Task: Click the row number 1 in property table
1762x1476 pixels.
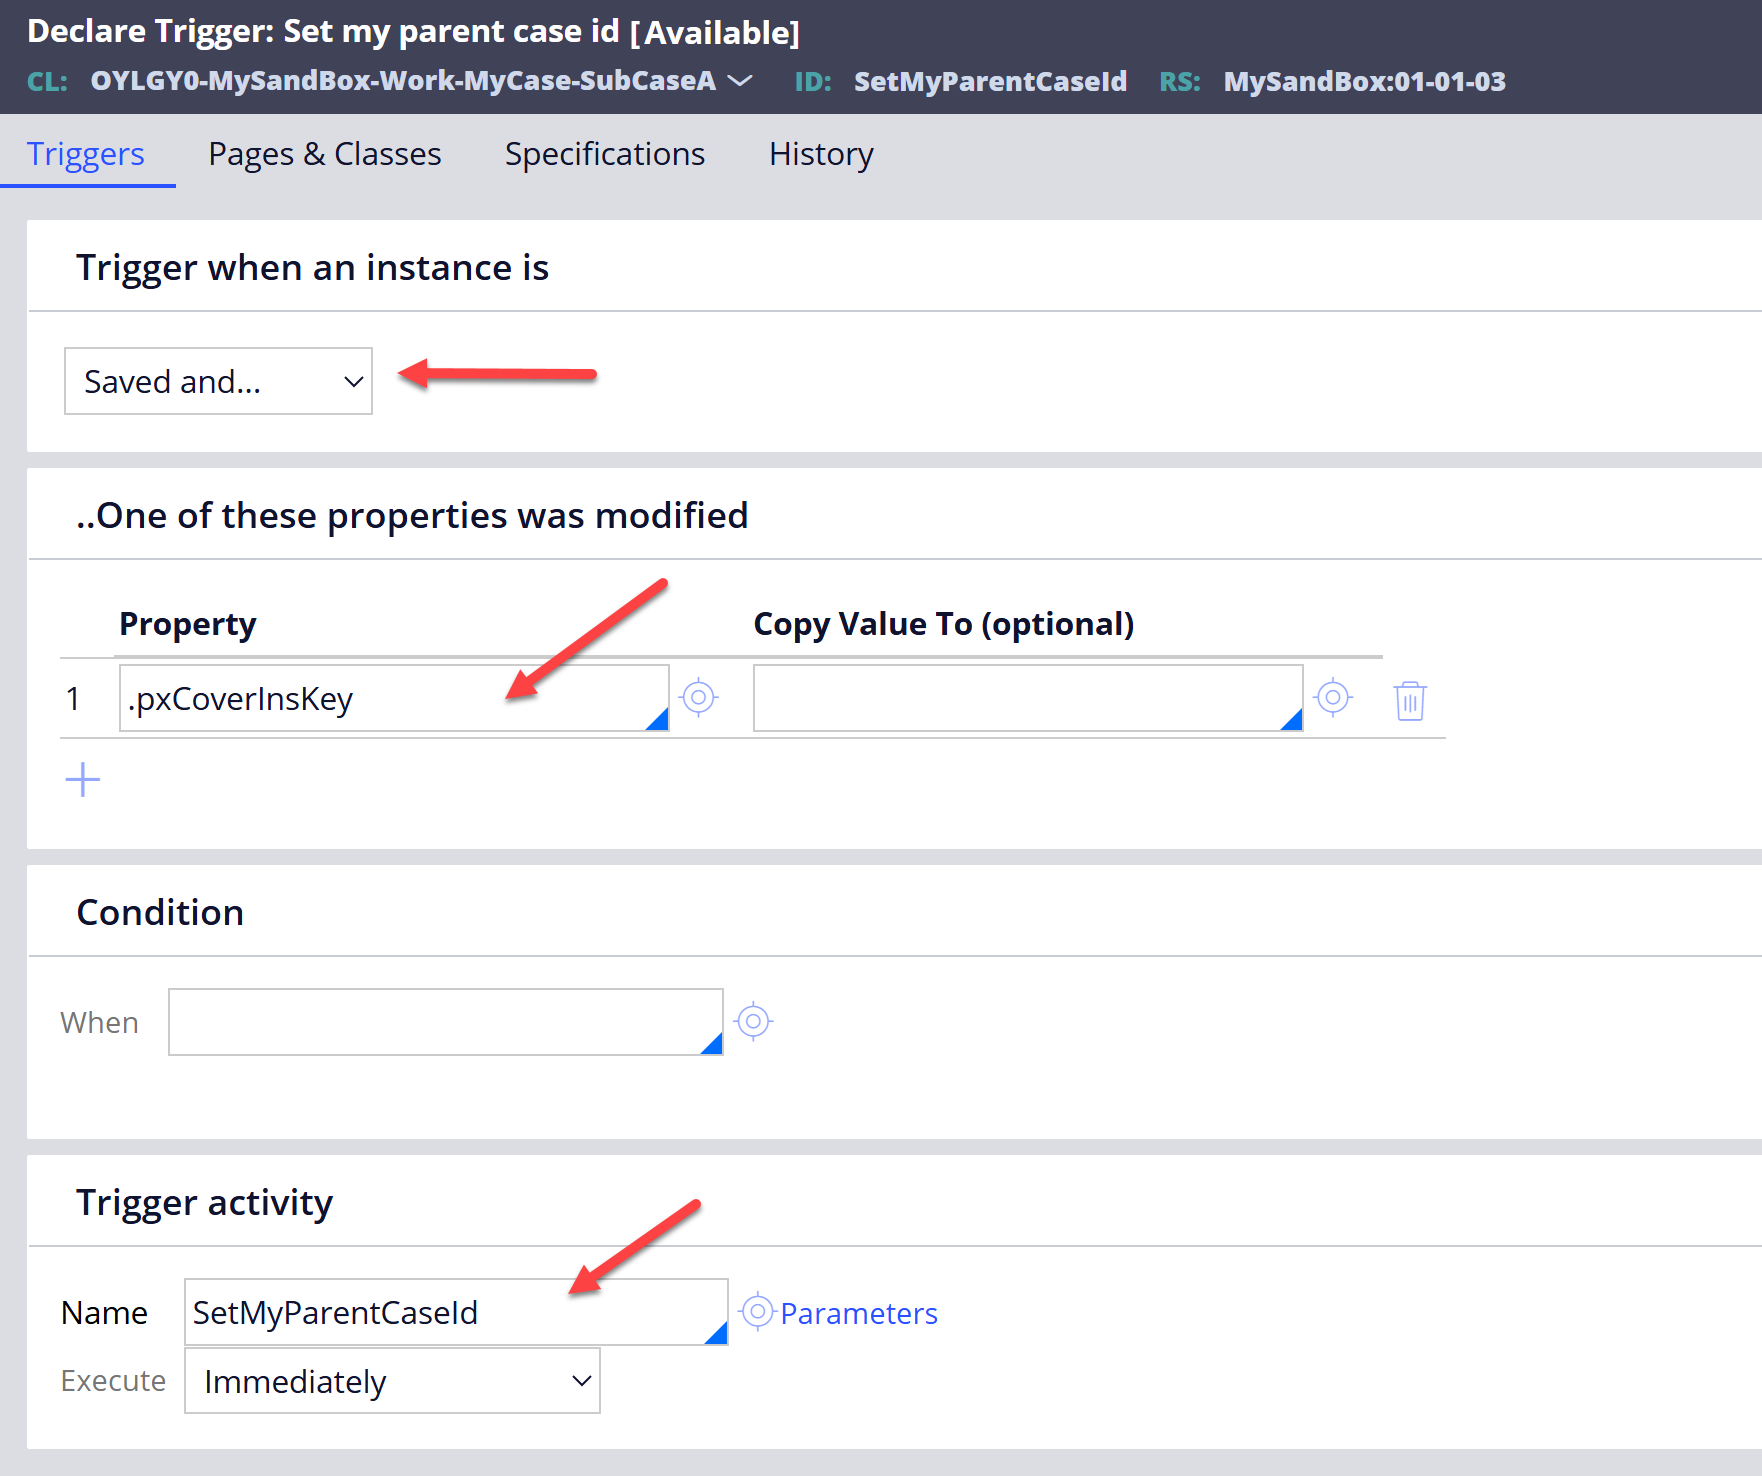Action: pos(73,698)
